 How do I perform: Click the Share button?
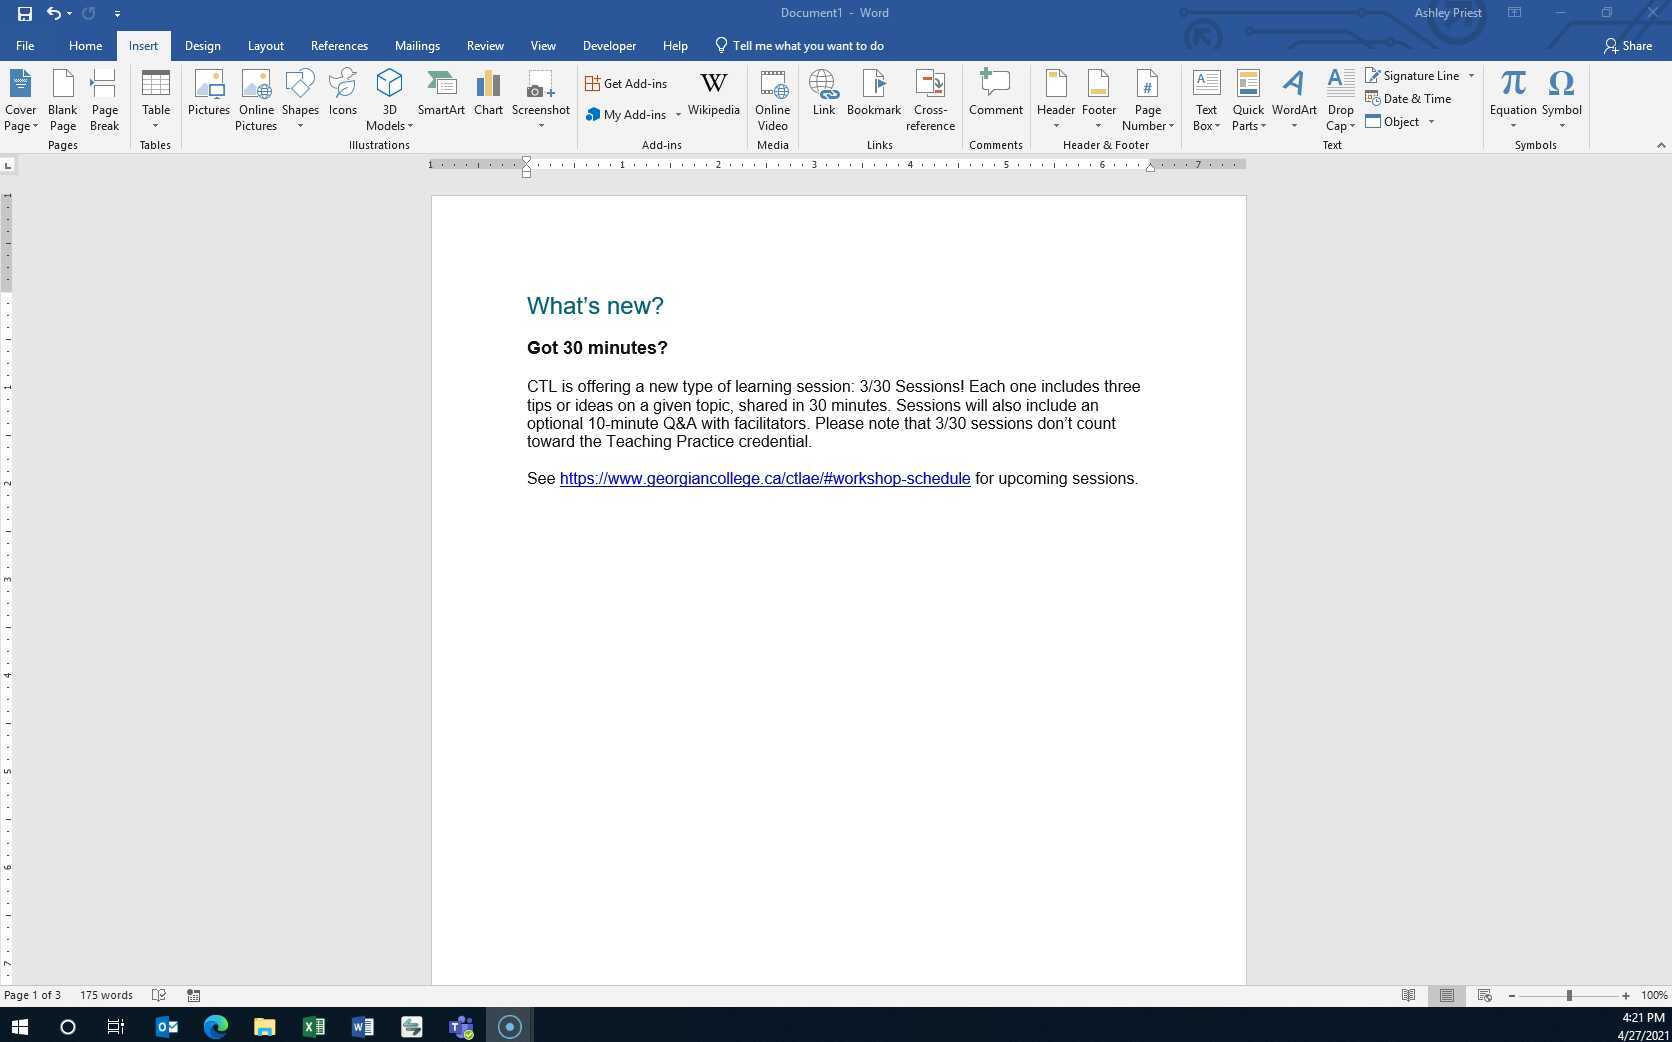[x=1628, y=45]
